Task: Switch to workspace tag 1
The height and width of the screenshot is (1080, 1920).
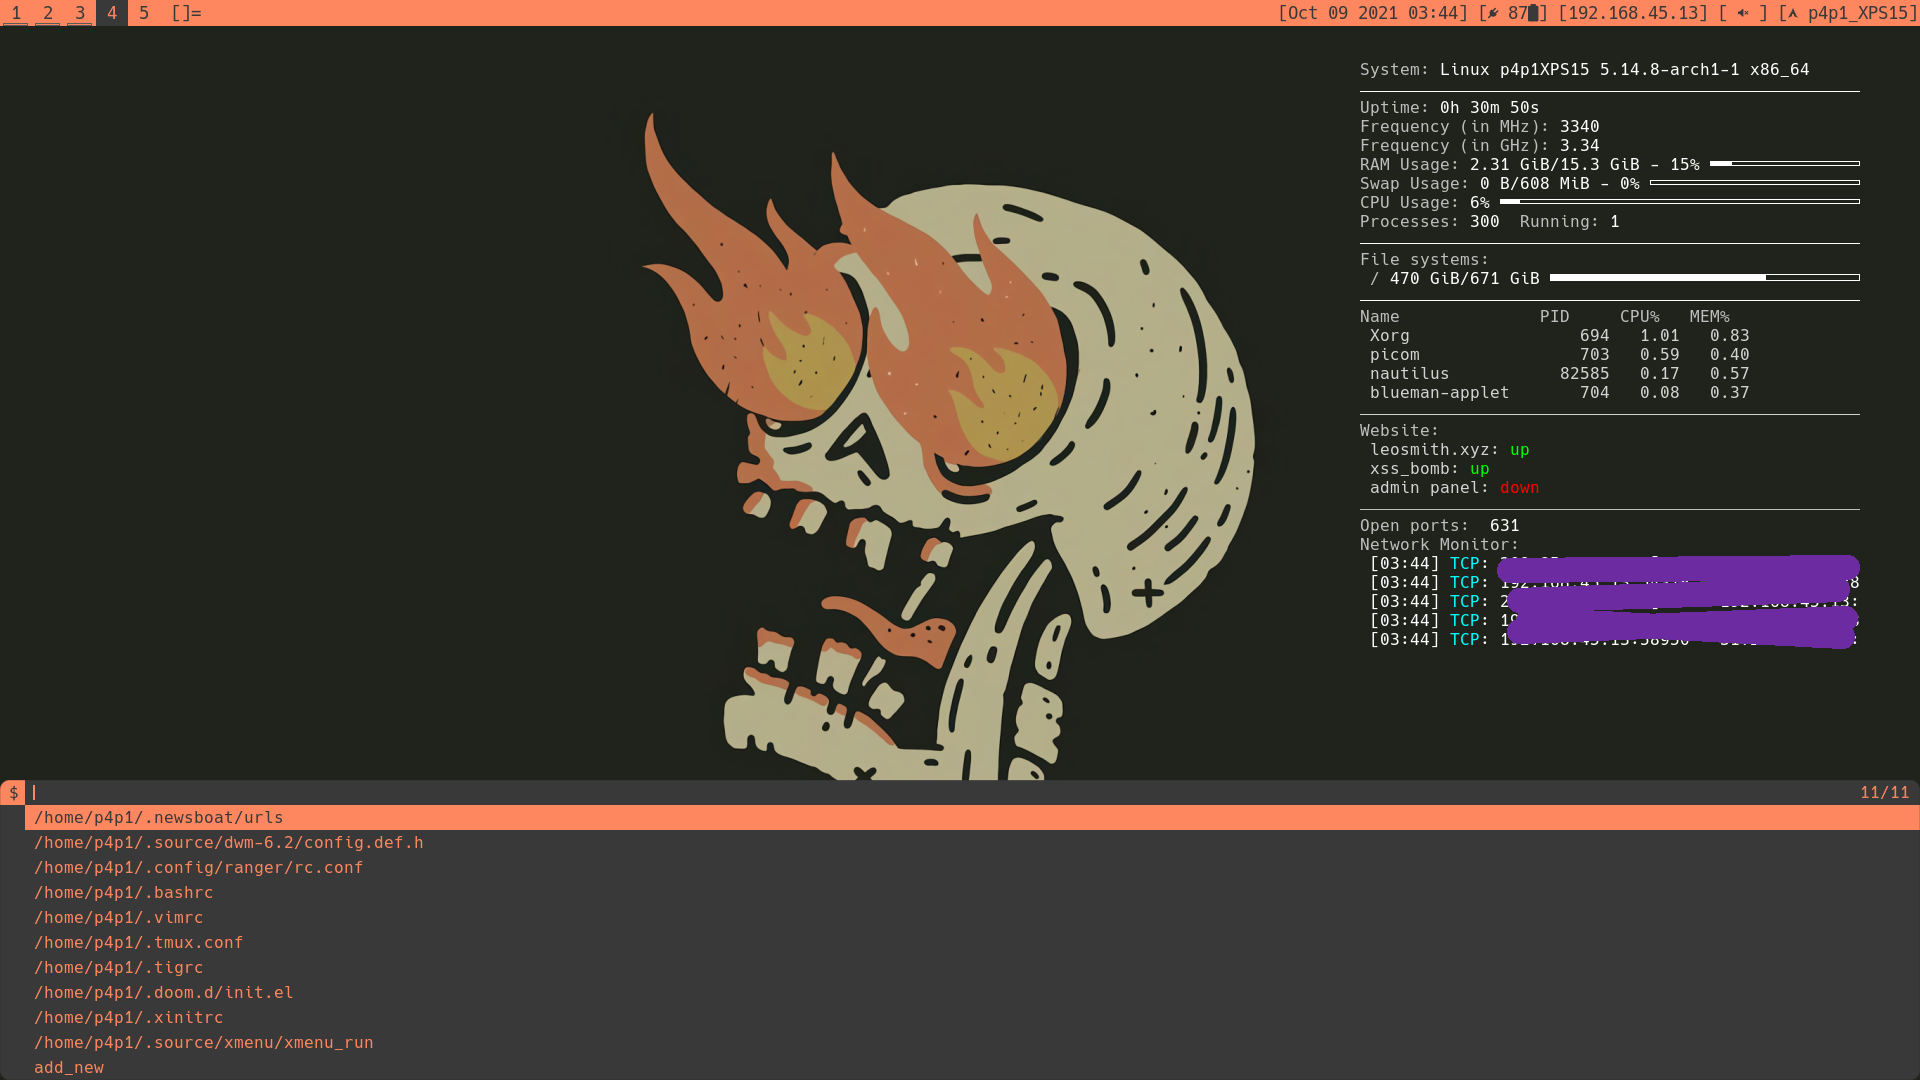Action: (x=16, y=13)
